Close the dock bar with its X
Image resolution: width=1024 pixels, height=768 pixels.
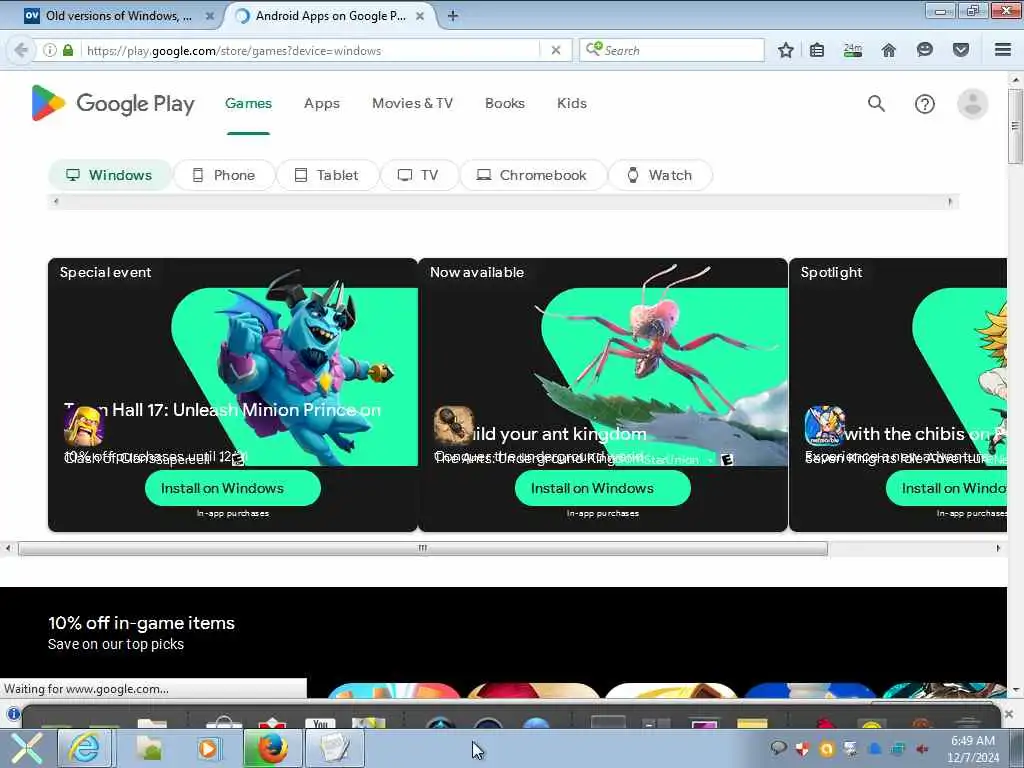tap(1009, 714)
